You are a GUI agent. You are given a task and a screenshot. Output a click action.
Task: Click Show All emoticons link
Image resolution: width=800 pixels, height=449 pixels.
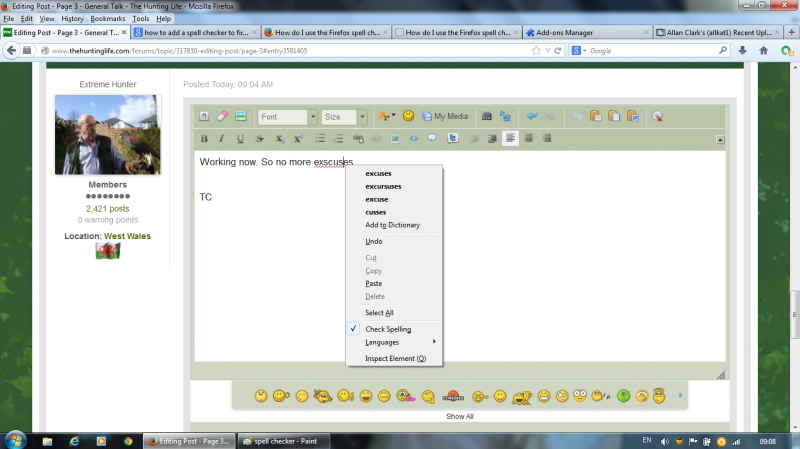point(460,416)
